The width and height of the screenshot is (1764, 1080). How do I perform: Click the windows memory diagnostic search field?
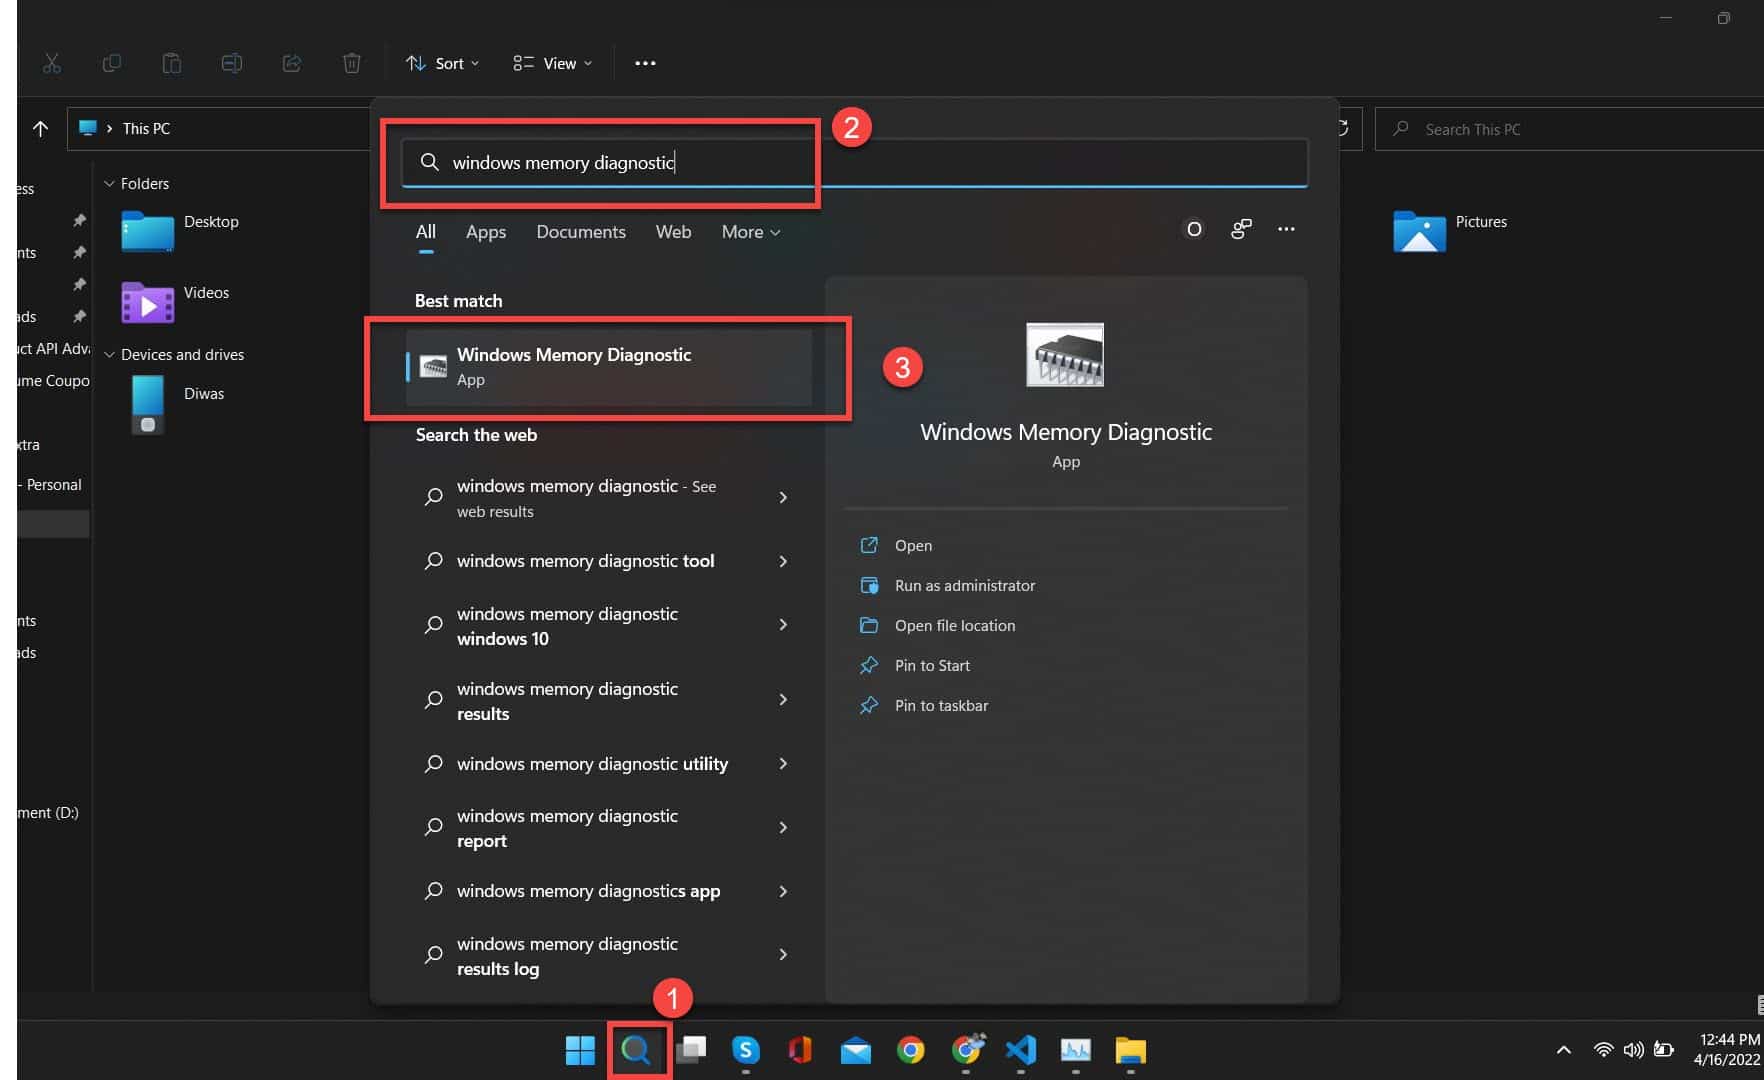pos(855,162)
